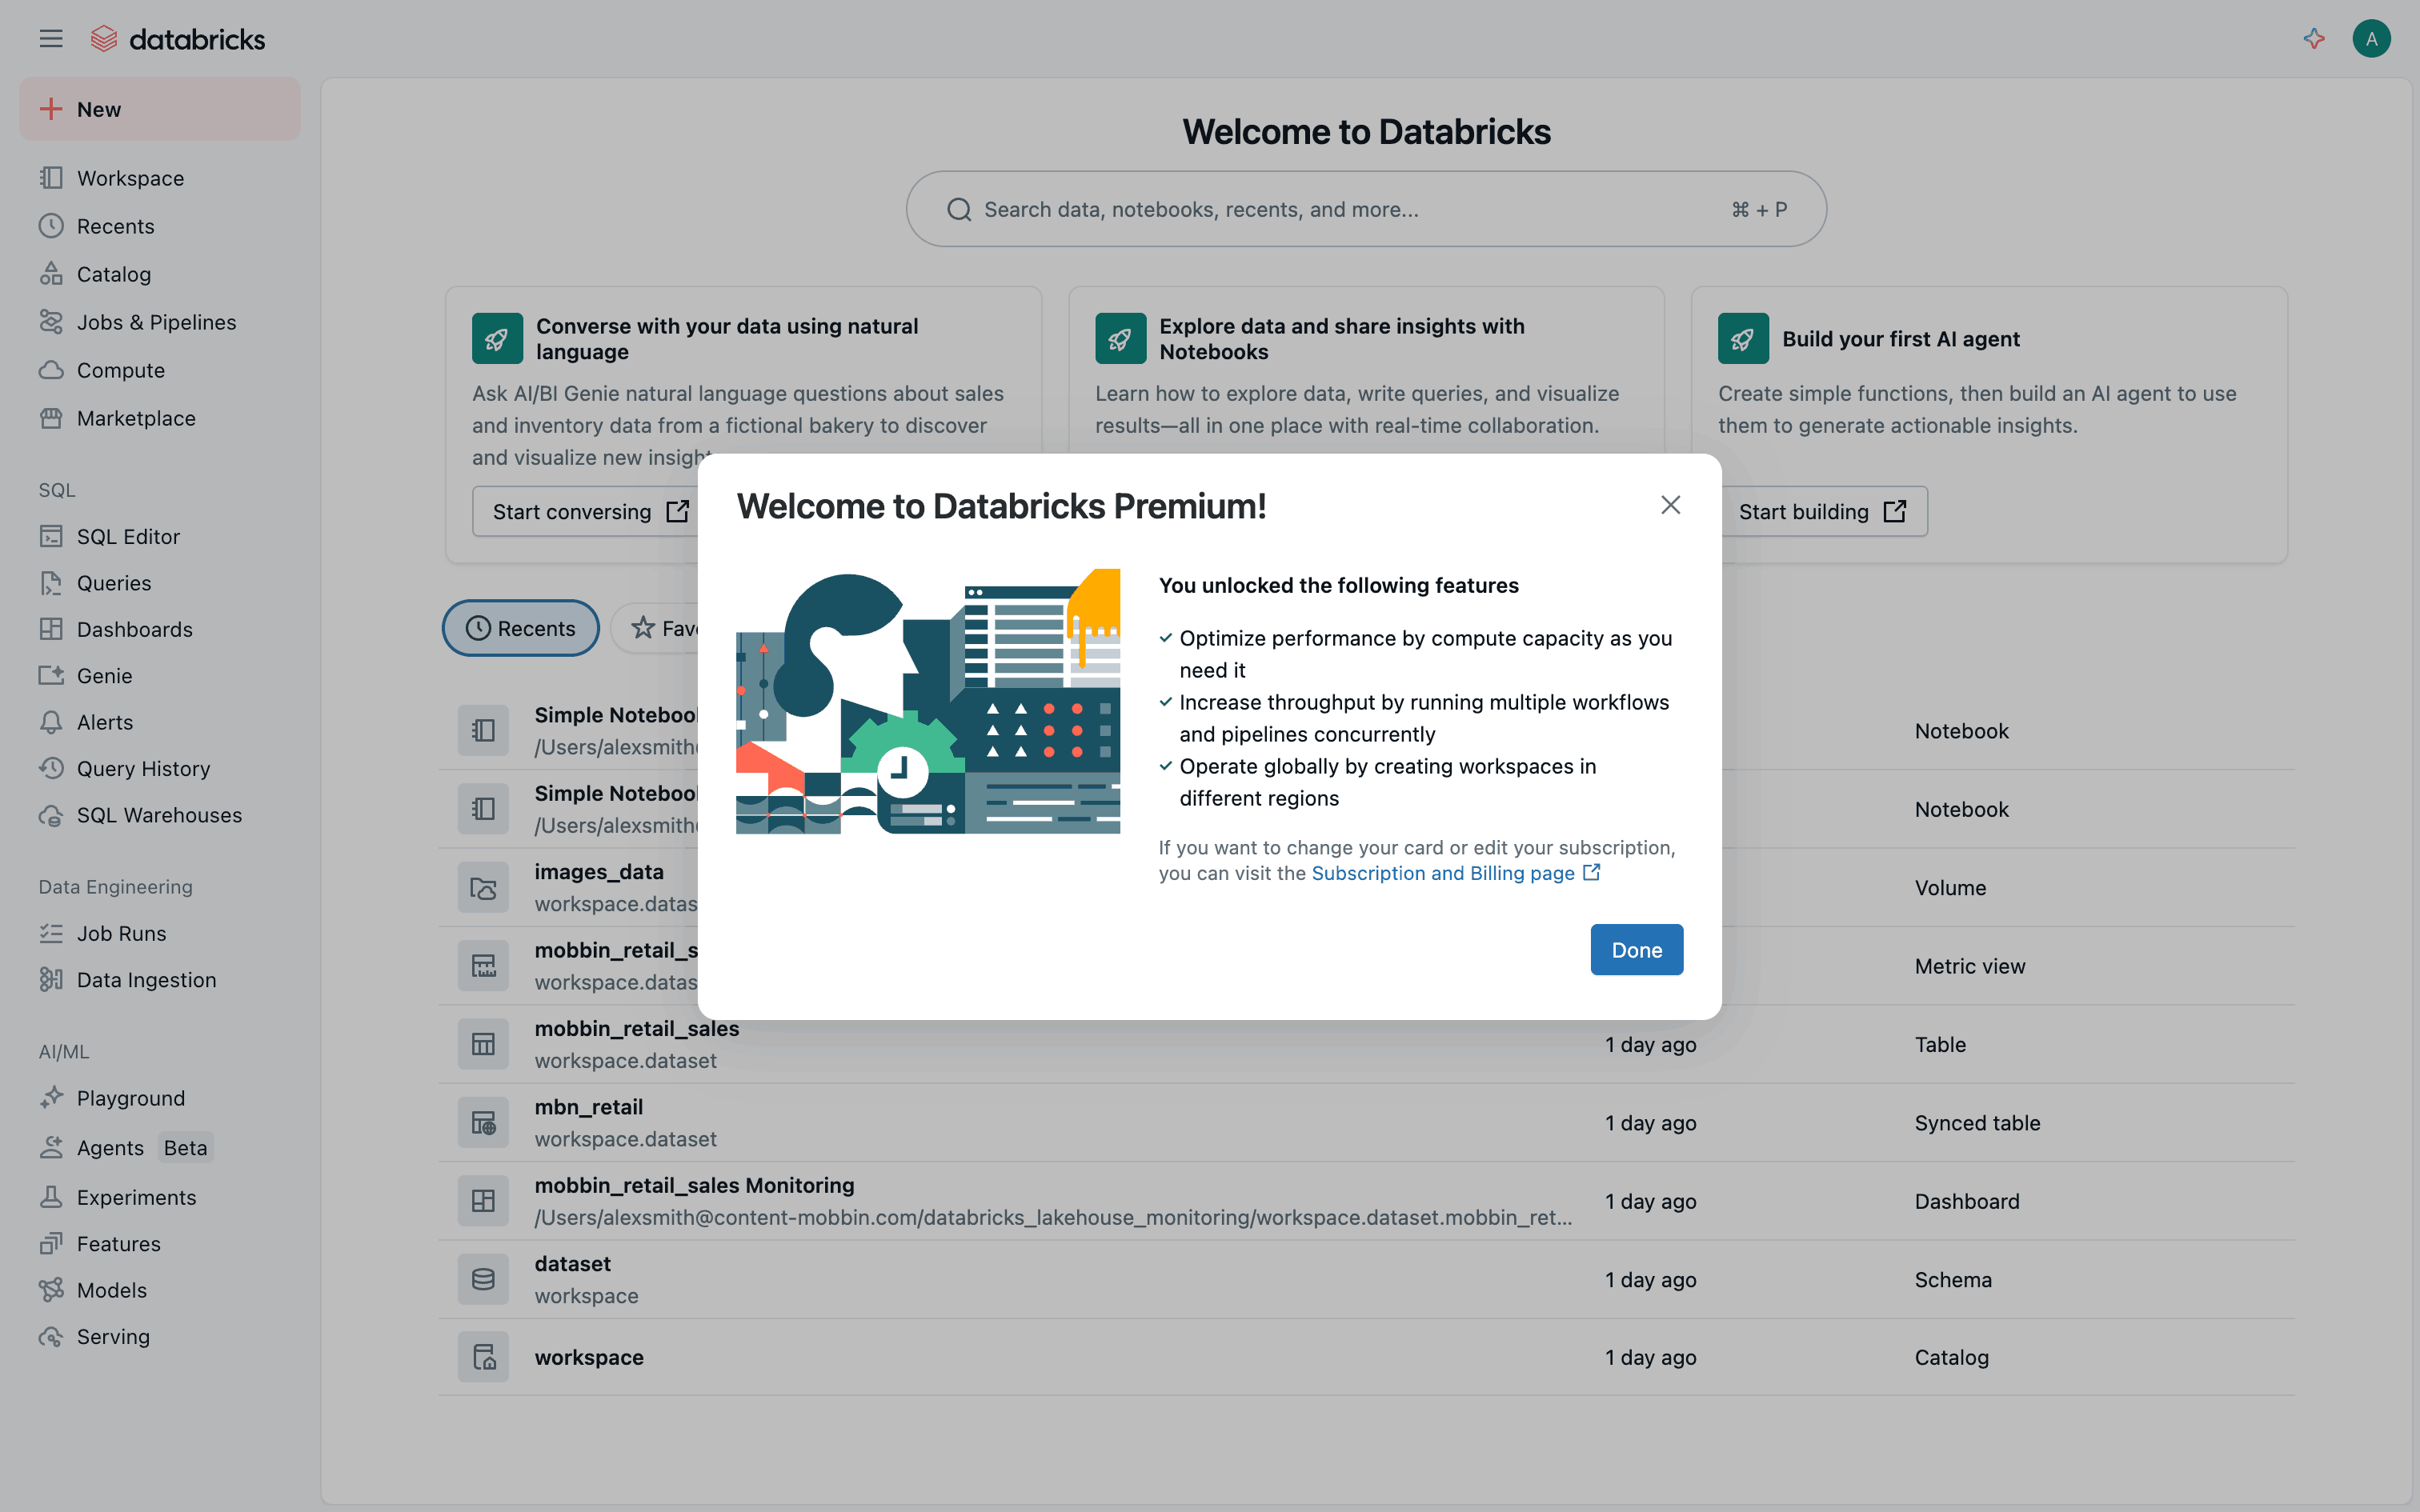Open Genie in the sidebar
Viewport: 2420px width, 1512px height.
pyautogui.click(x=104, y=676)
